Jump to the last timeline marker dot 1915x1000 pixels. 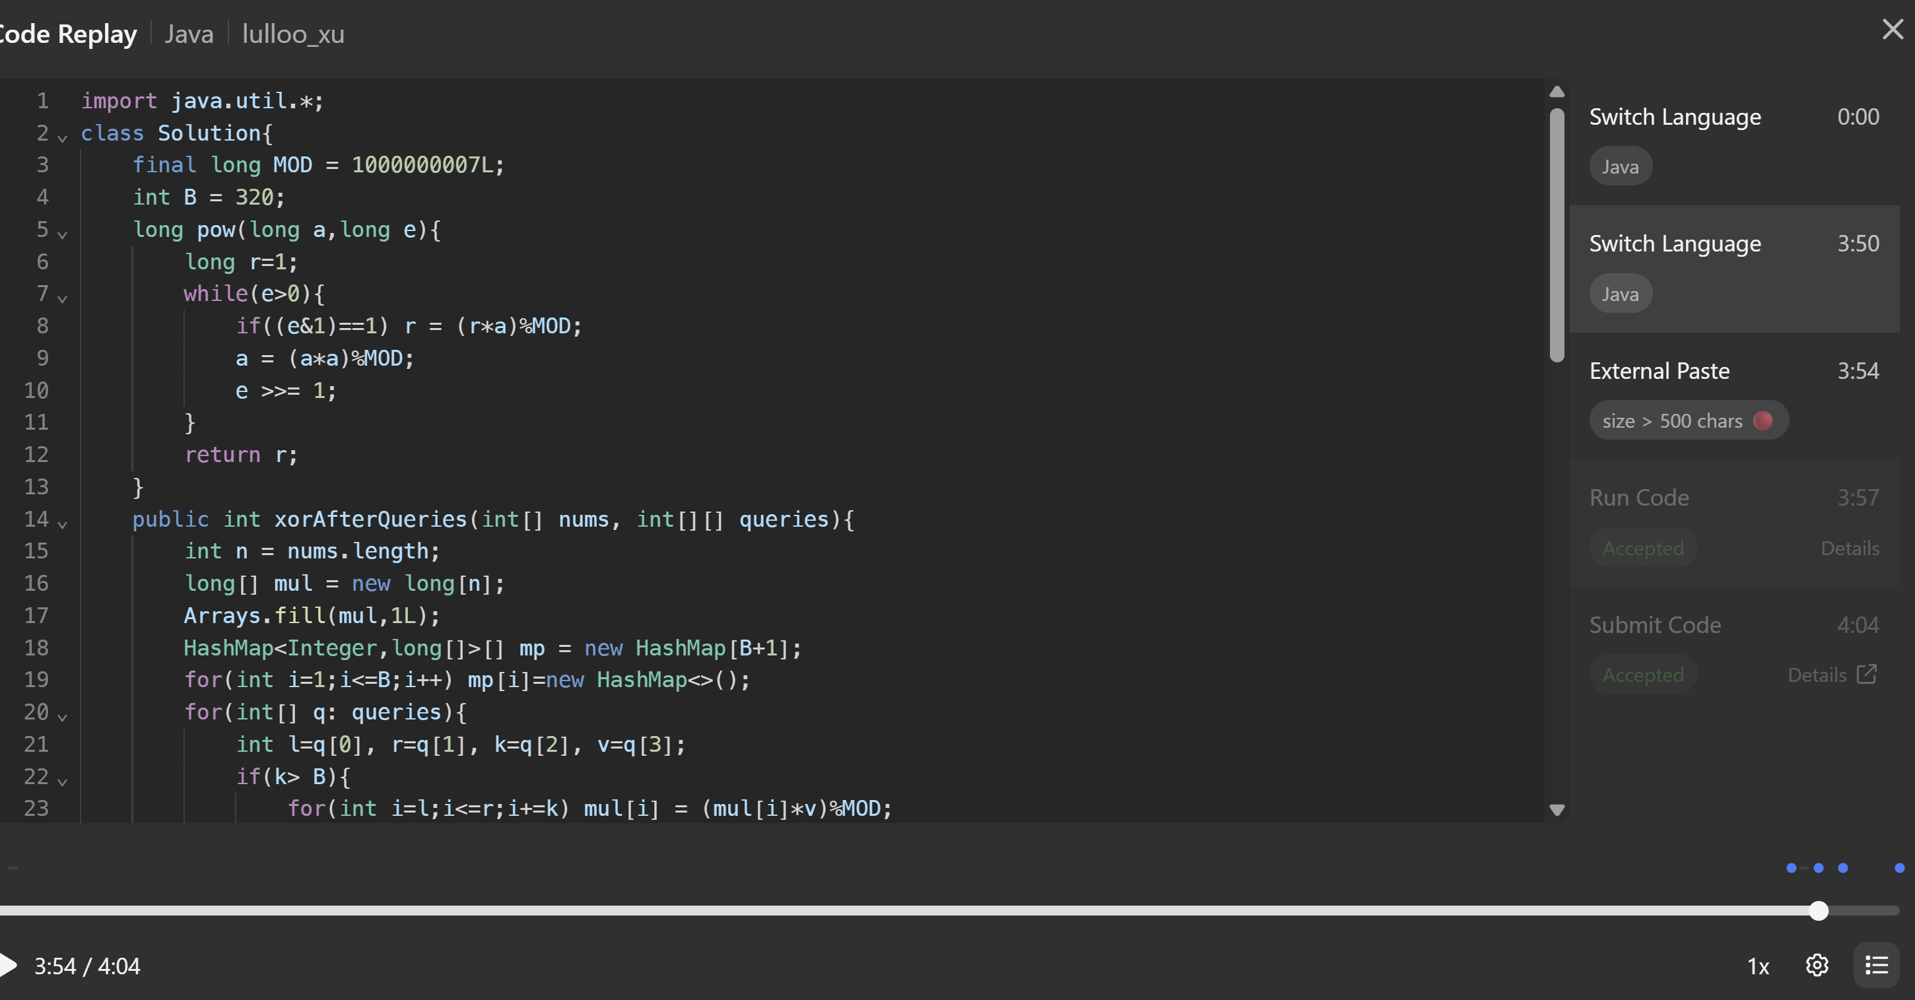tap(1899, 868)
